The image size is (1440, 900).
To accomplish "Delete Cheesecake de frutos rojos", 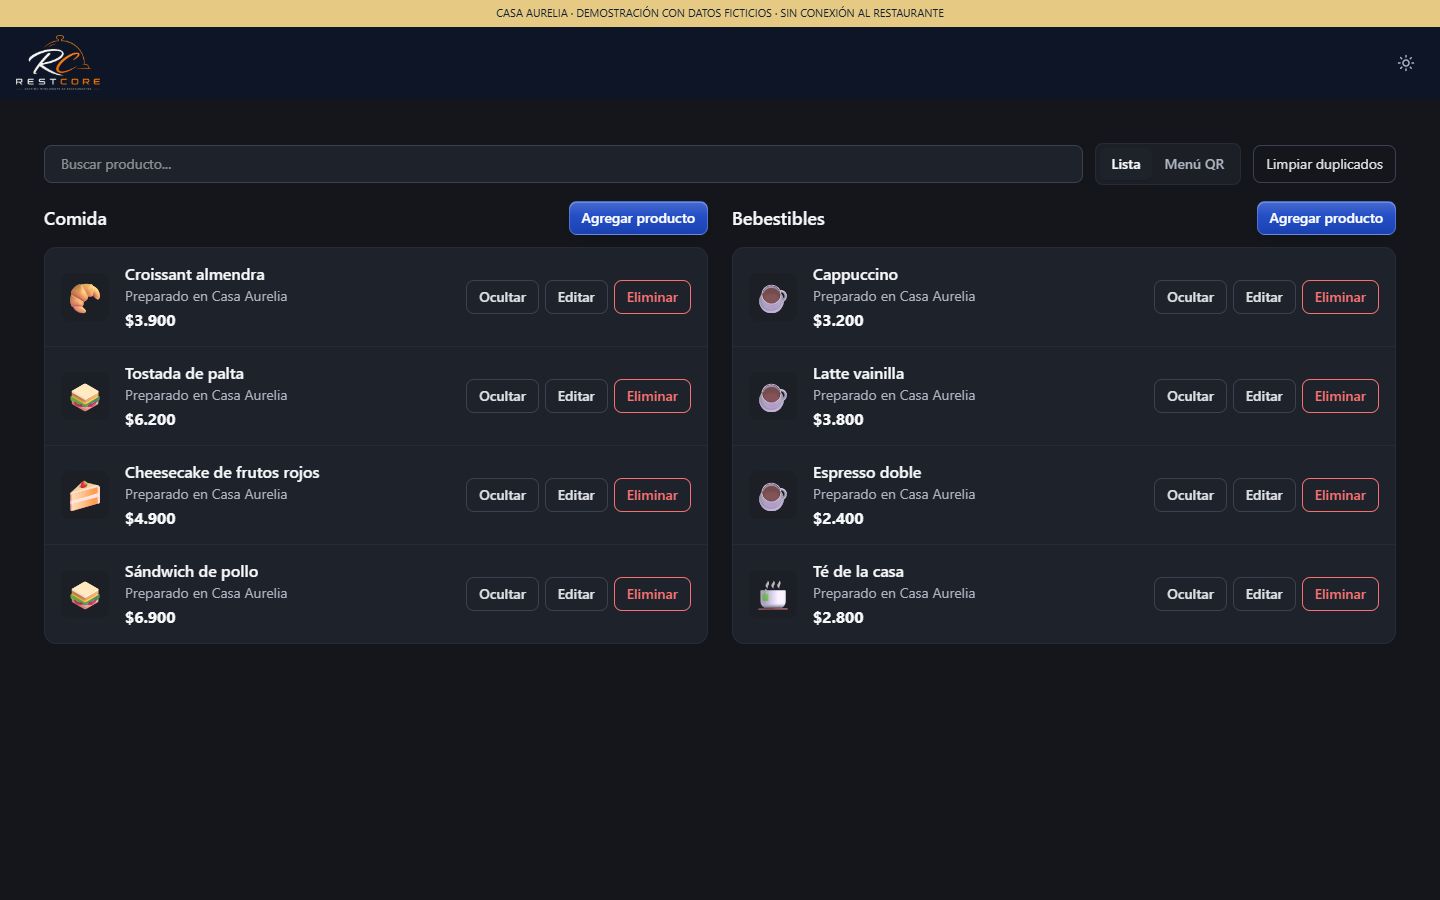I will 652,495.
